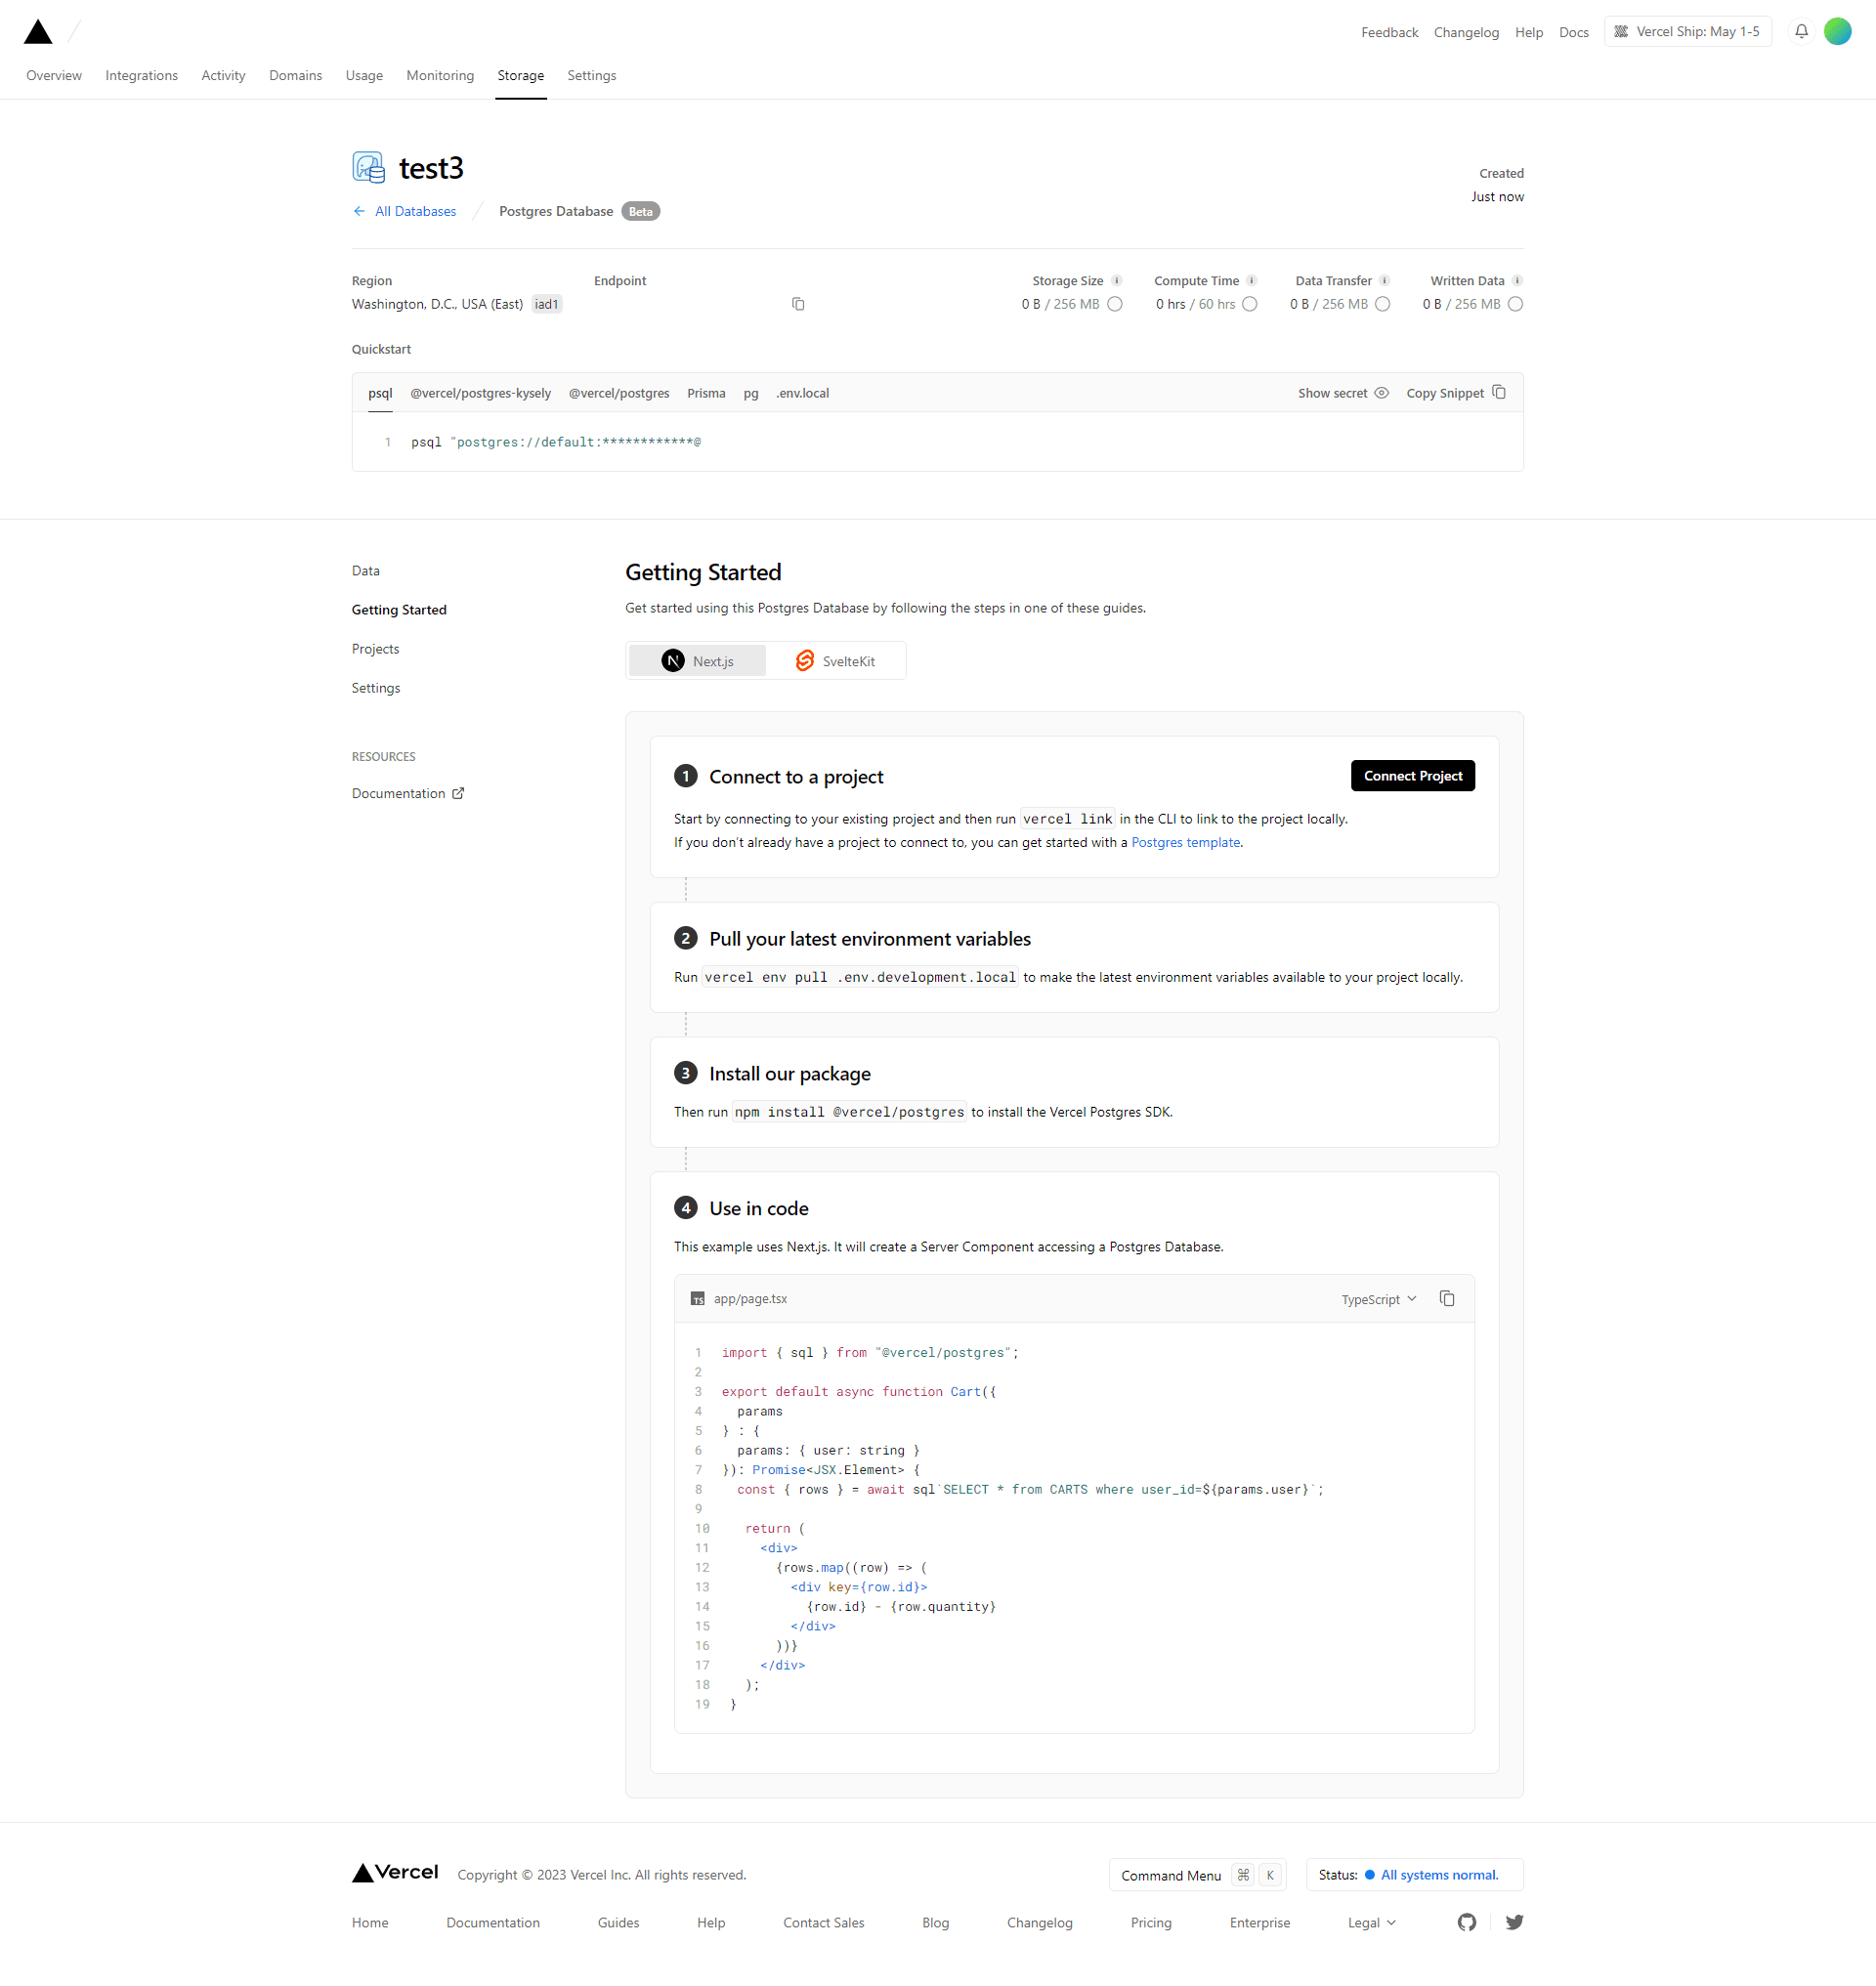Click the Connect Project button
This screenshot has height=1986, width=1876.
click(1413, 776)
